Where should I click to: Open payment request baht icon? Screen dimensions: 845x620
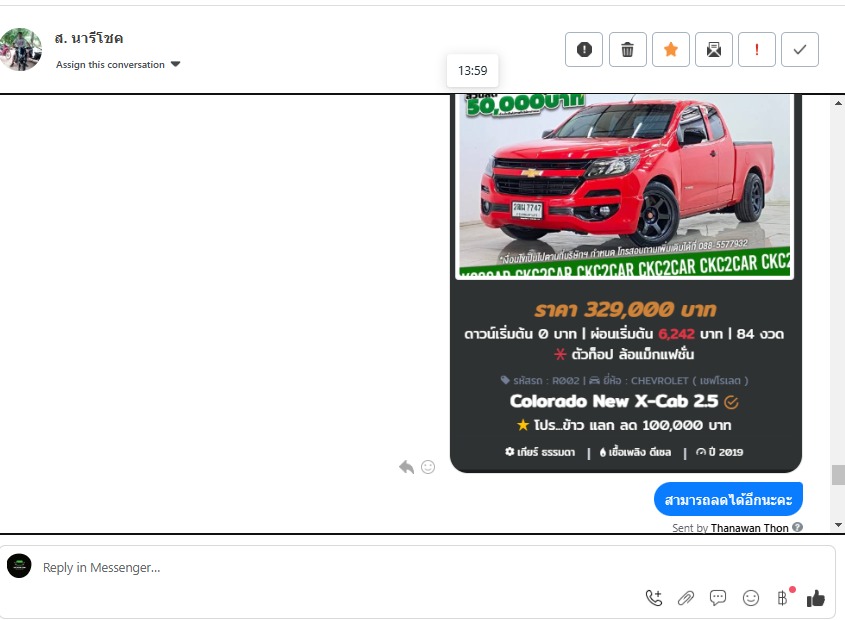tap(782, 597)
